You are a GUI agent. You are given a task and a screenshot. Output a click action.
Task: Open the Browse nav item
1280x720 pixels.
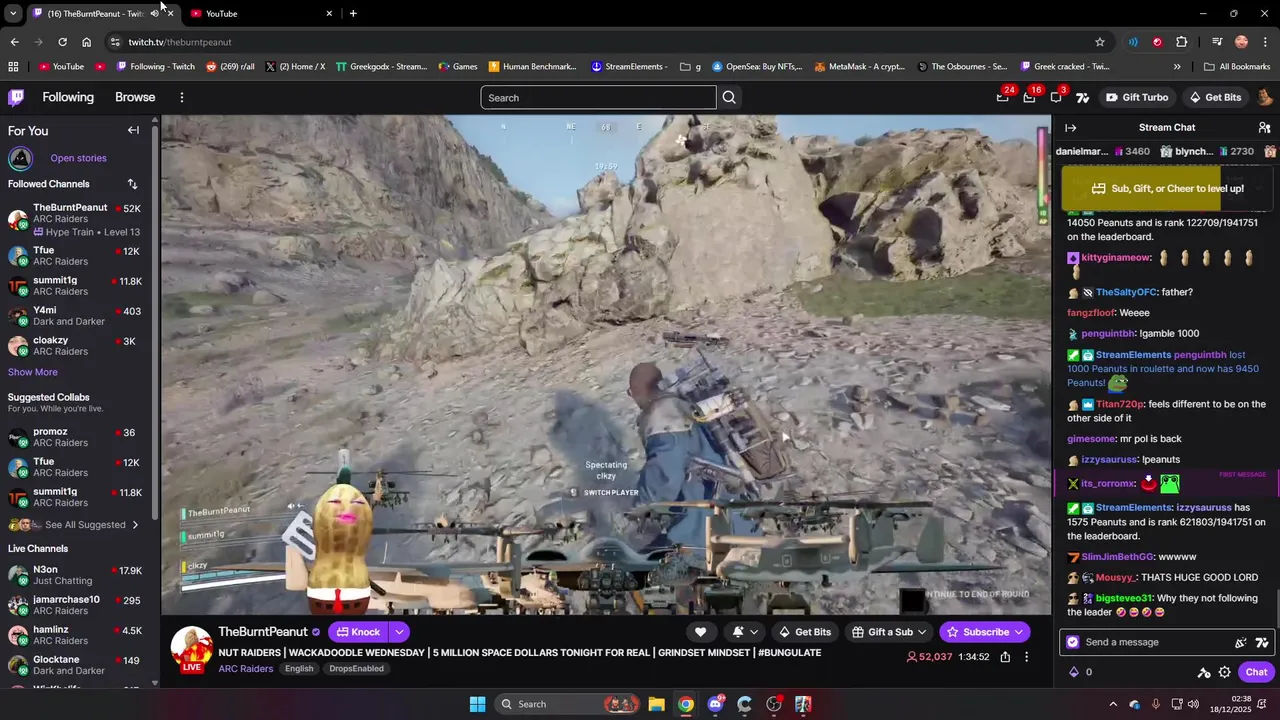135,97
